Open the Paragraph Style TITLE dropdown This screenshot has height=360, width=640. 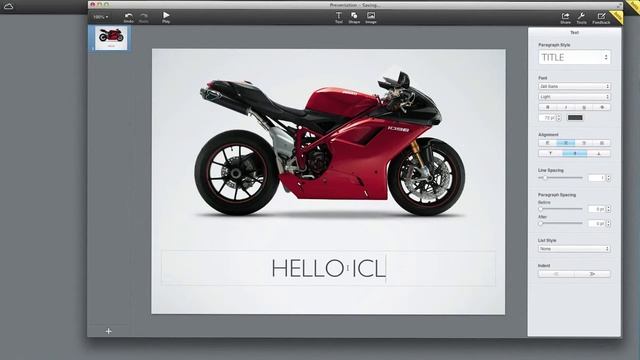(x=574, y=58)
